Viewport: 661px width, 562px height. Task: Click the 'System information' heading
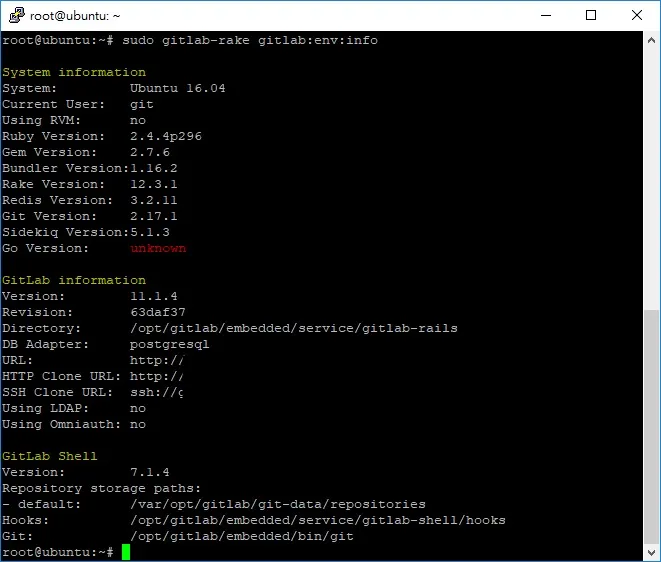[74, 72]
